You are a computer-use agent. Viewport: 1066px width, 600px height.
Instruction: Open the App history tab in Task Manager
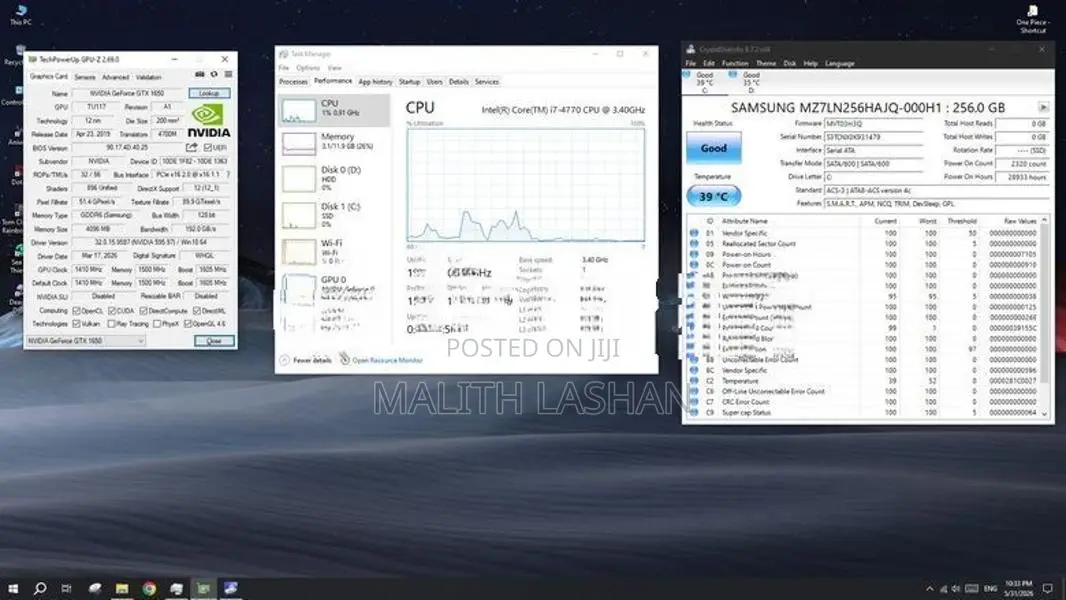[x=375, y=82]
